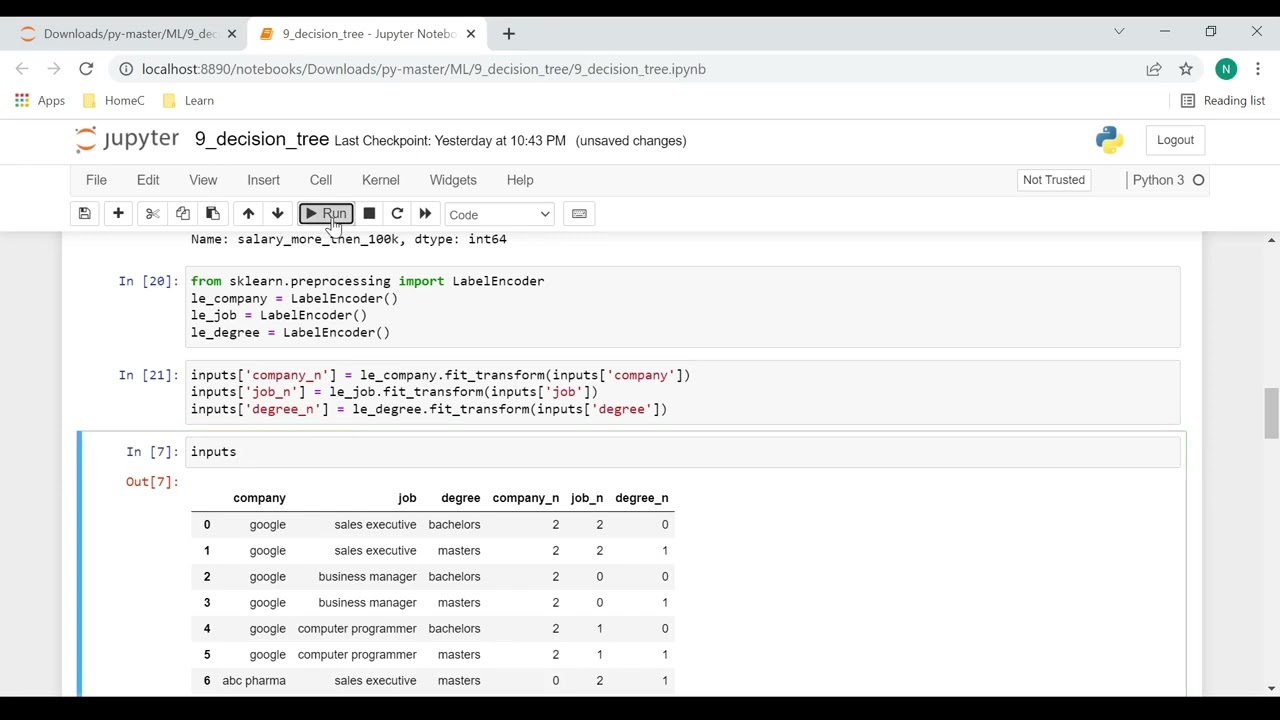
Task: Copy selected cells icon
Action: (183, 214)
